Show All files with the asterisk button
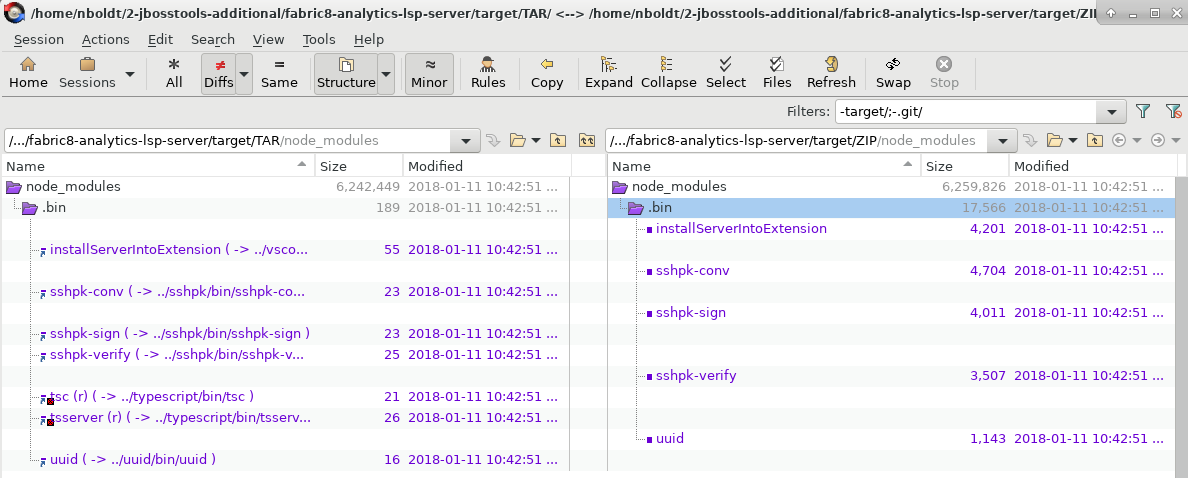 pyautogui.click(x=174, y=73)
